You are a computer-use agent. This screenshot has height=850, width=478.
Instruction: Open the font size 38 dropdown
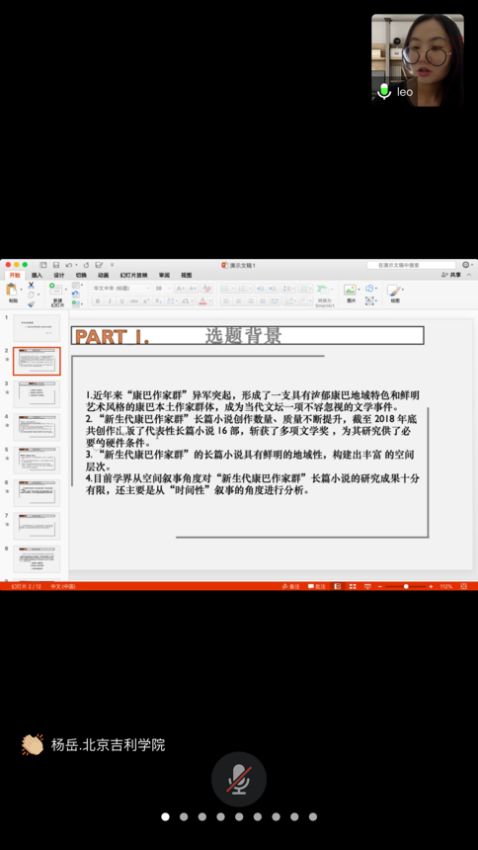click(163, 288)
